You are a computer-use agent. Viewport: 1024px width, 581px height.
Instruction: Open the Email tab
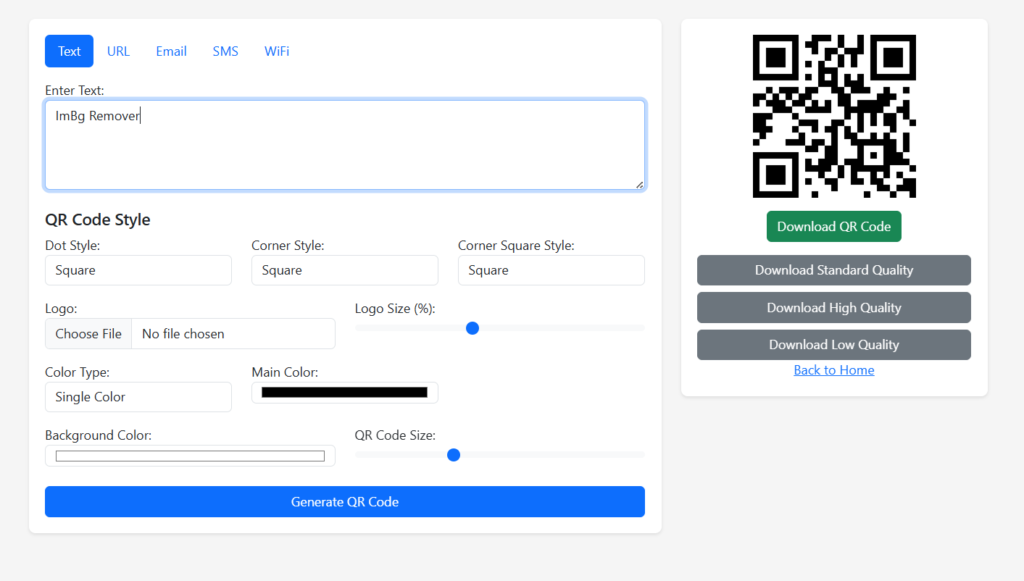(x=171, y=51)
